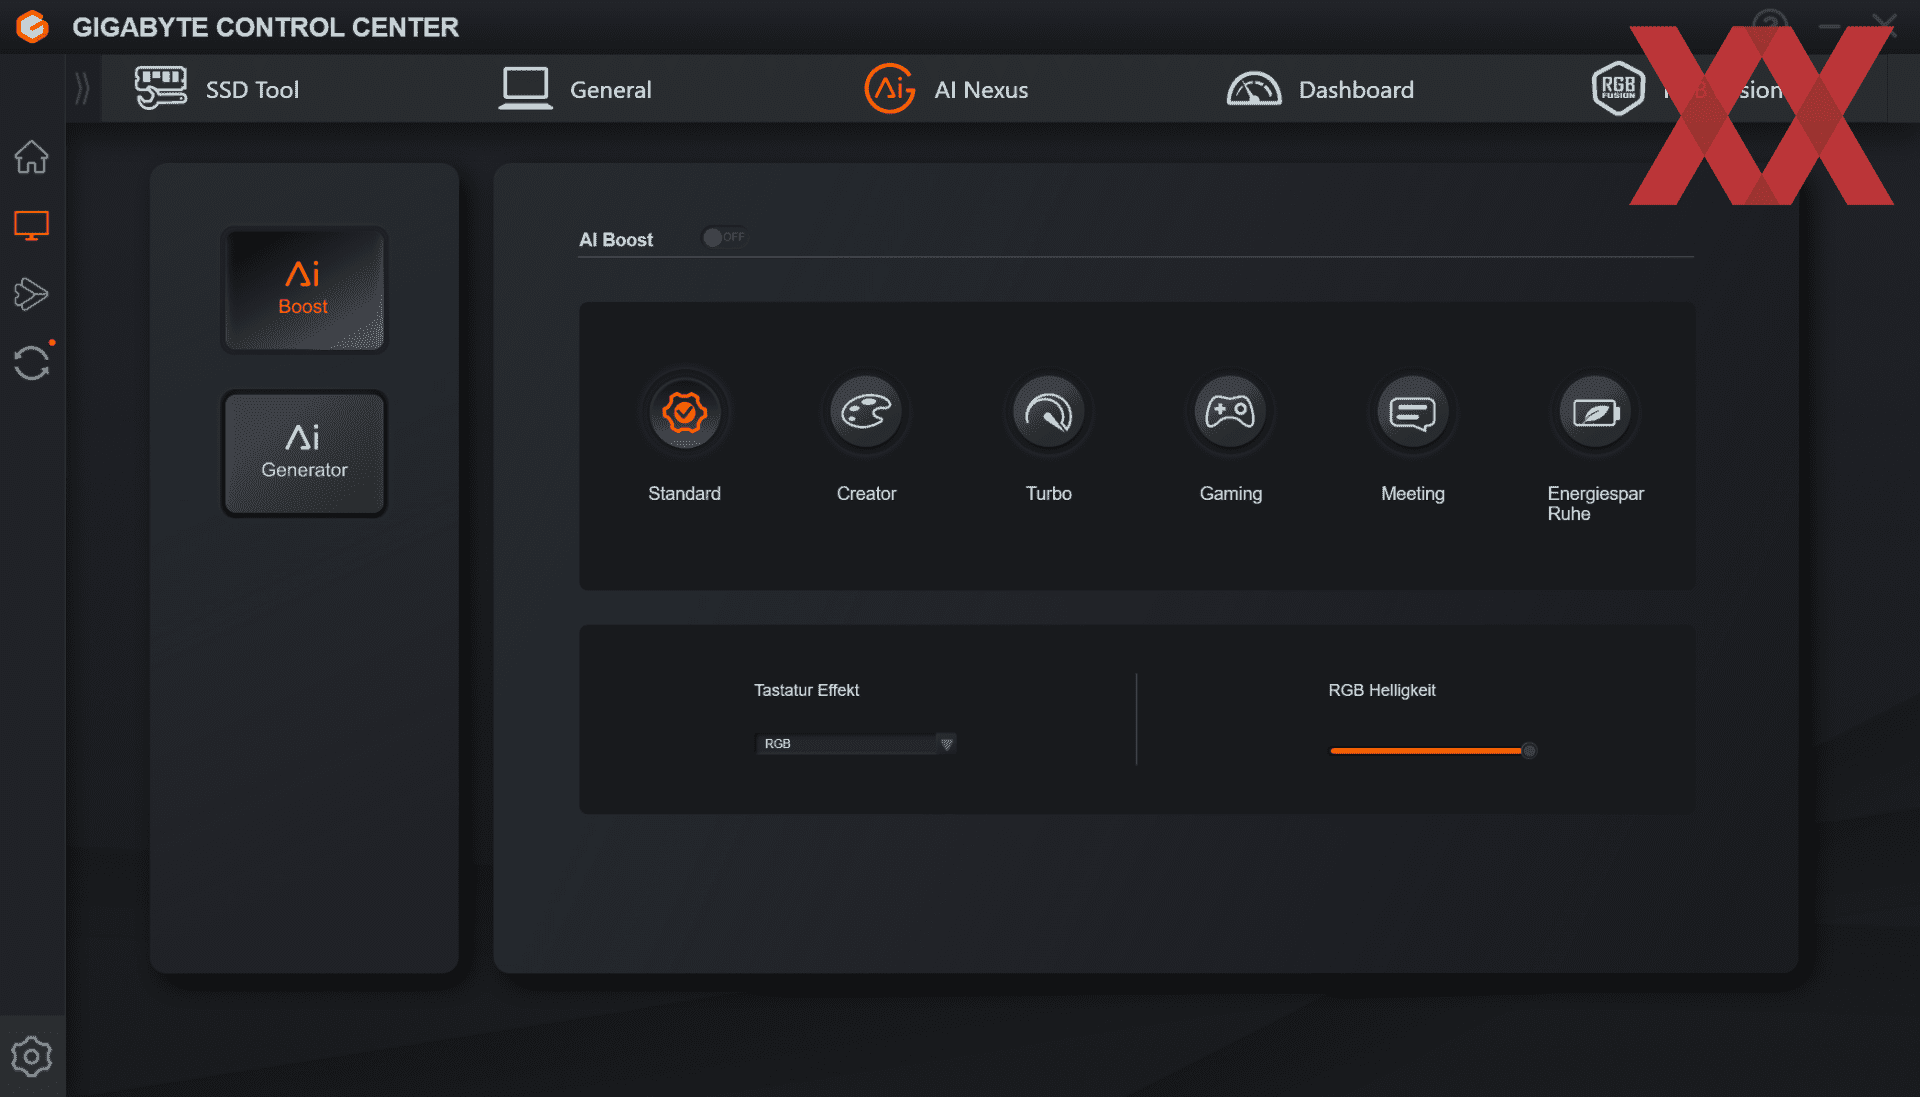Image resolution: width=1920 pixels, height=1097 pixels.
Task: Switch to the General tab
Action: (575, 90)
